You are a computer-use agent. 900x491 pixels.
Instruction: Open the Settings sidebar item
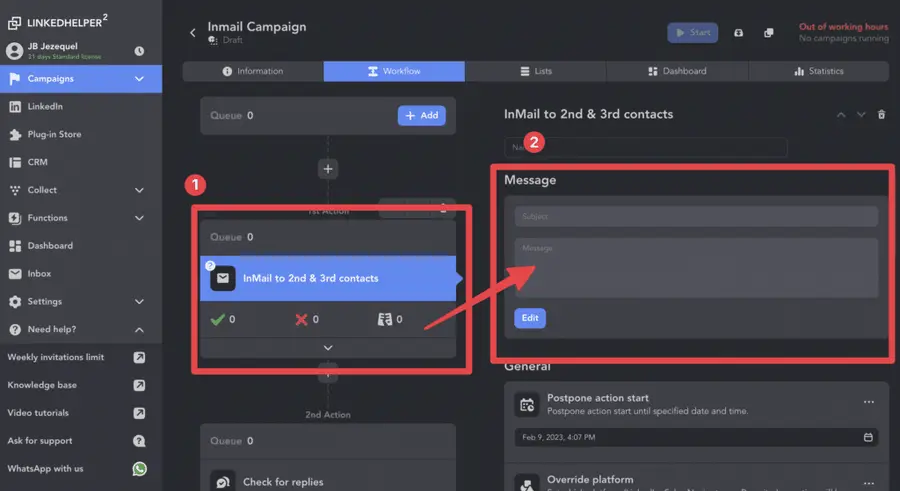(81, 301)
